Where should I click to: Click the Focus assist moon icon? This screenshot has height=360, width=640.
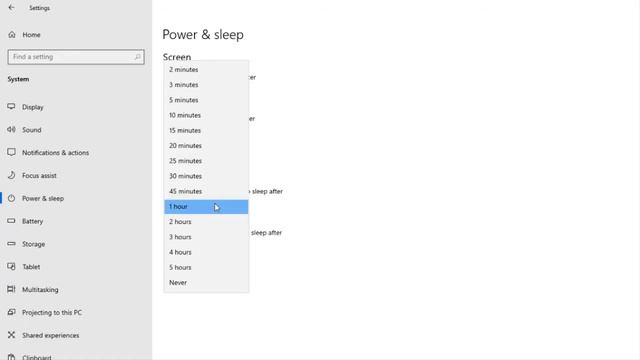[11, 175]
